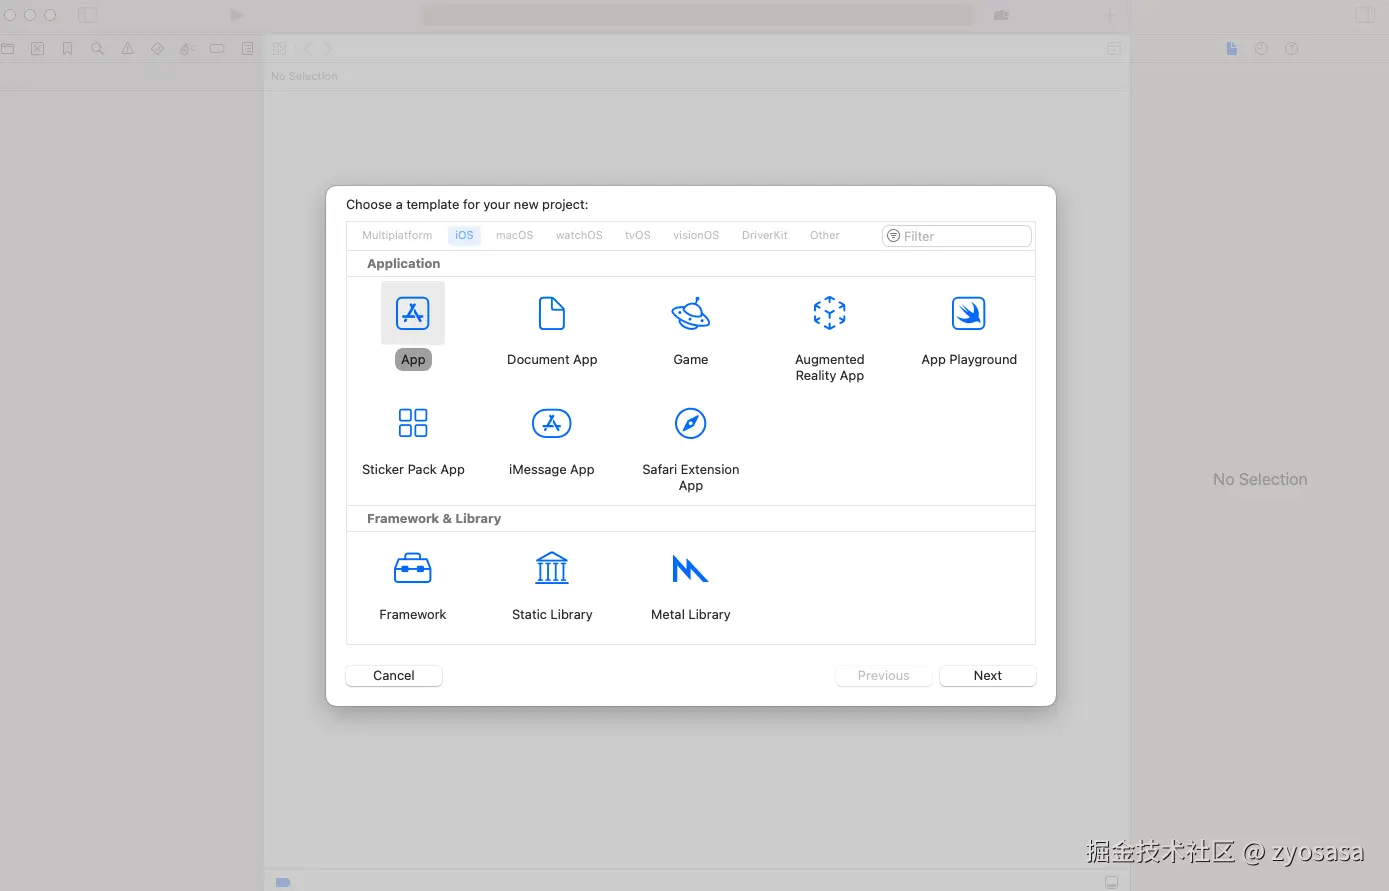1389x891 pixels.
Task: Switch to the visionOS tab
Action: (x=696, y=236)
